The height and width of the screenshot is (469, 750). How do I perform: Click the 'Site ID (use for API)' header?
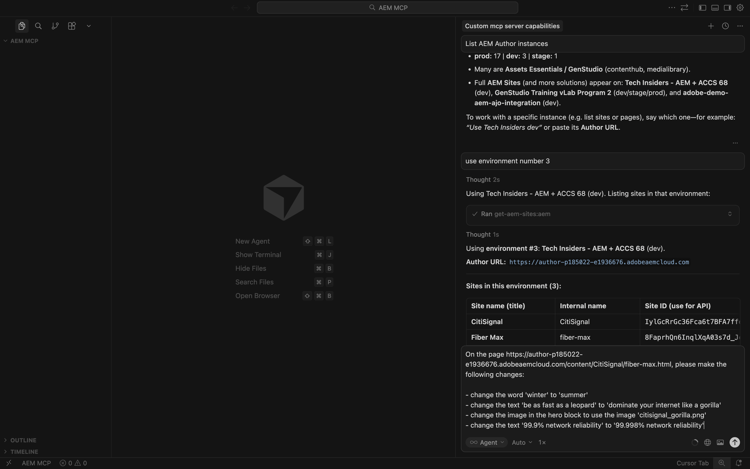tap(677, 306)
